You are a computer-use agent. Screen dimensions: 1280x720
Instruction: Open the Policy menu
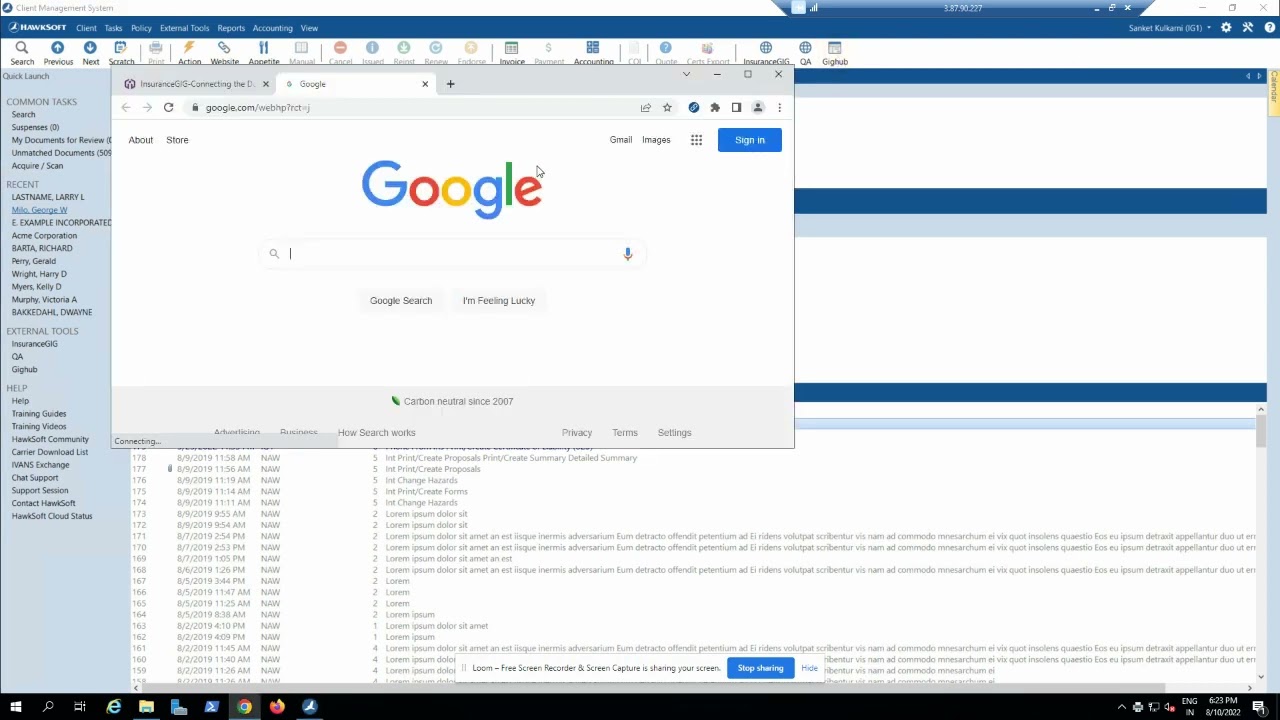coord(141,28)
